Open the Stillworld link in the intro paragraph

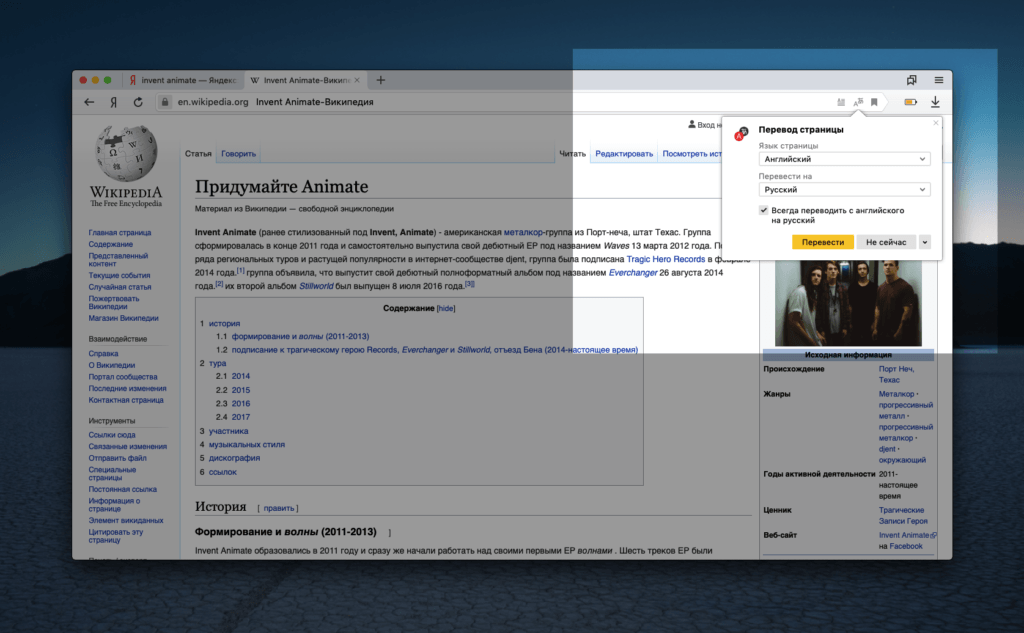point(316,286)
